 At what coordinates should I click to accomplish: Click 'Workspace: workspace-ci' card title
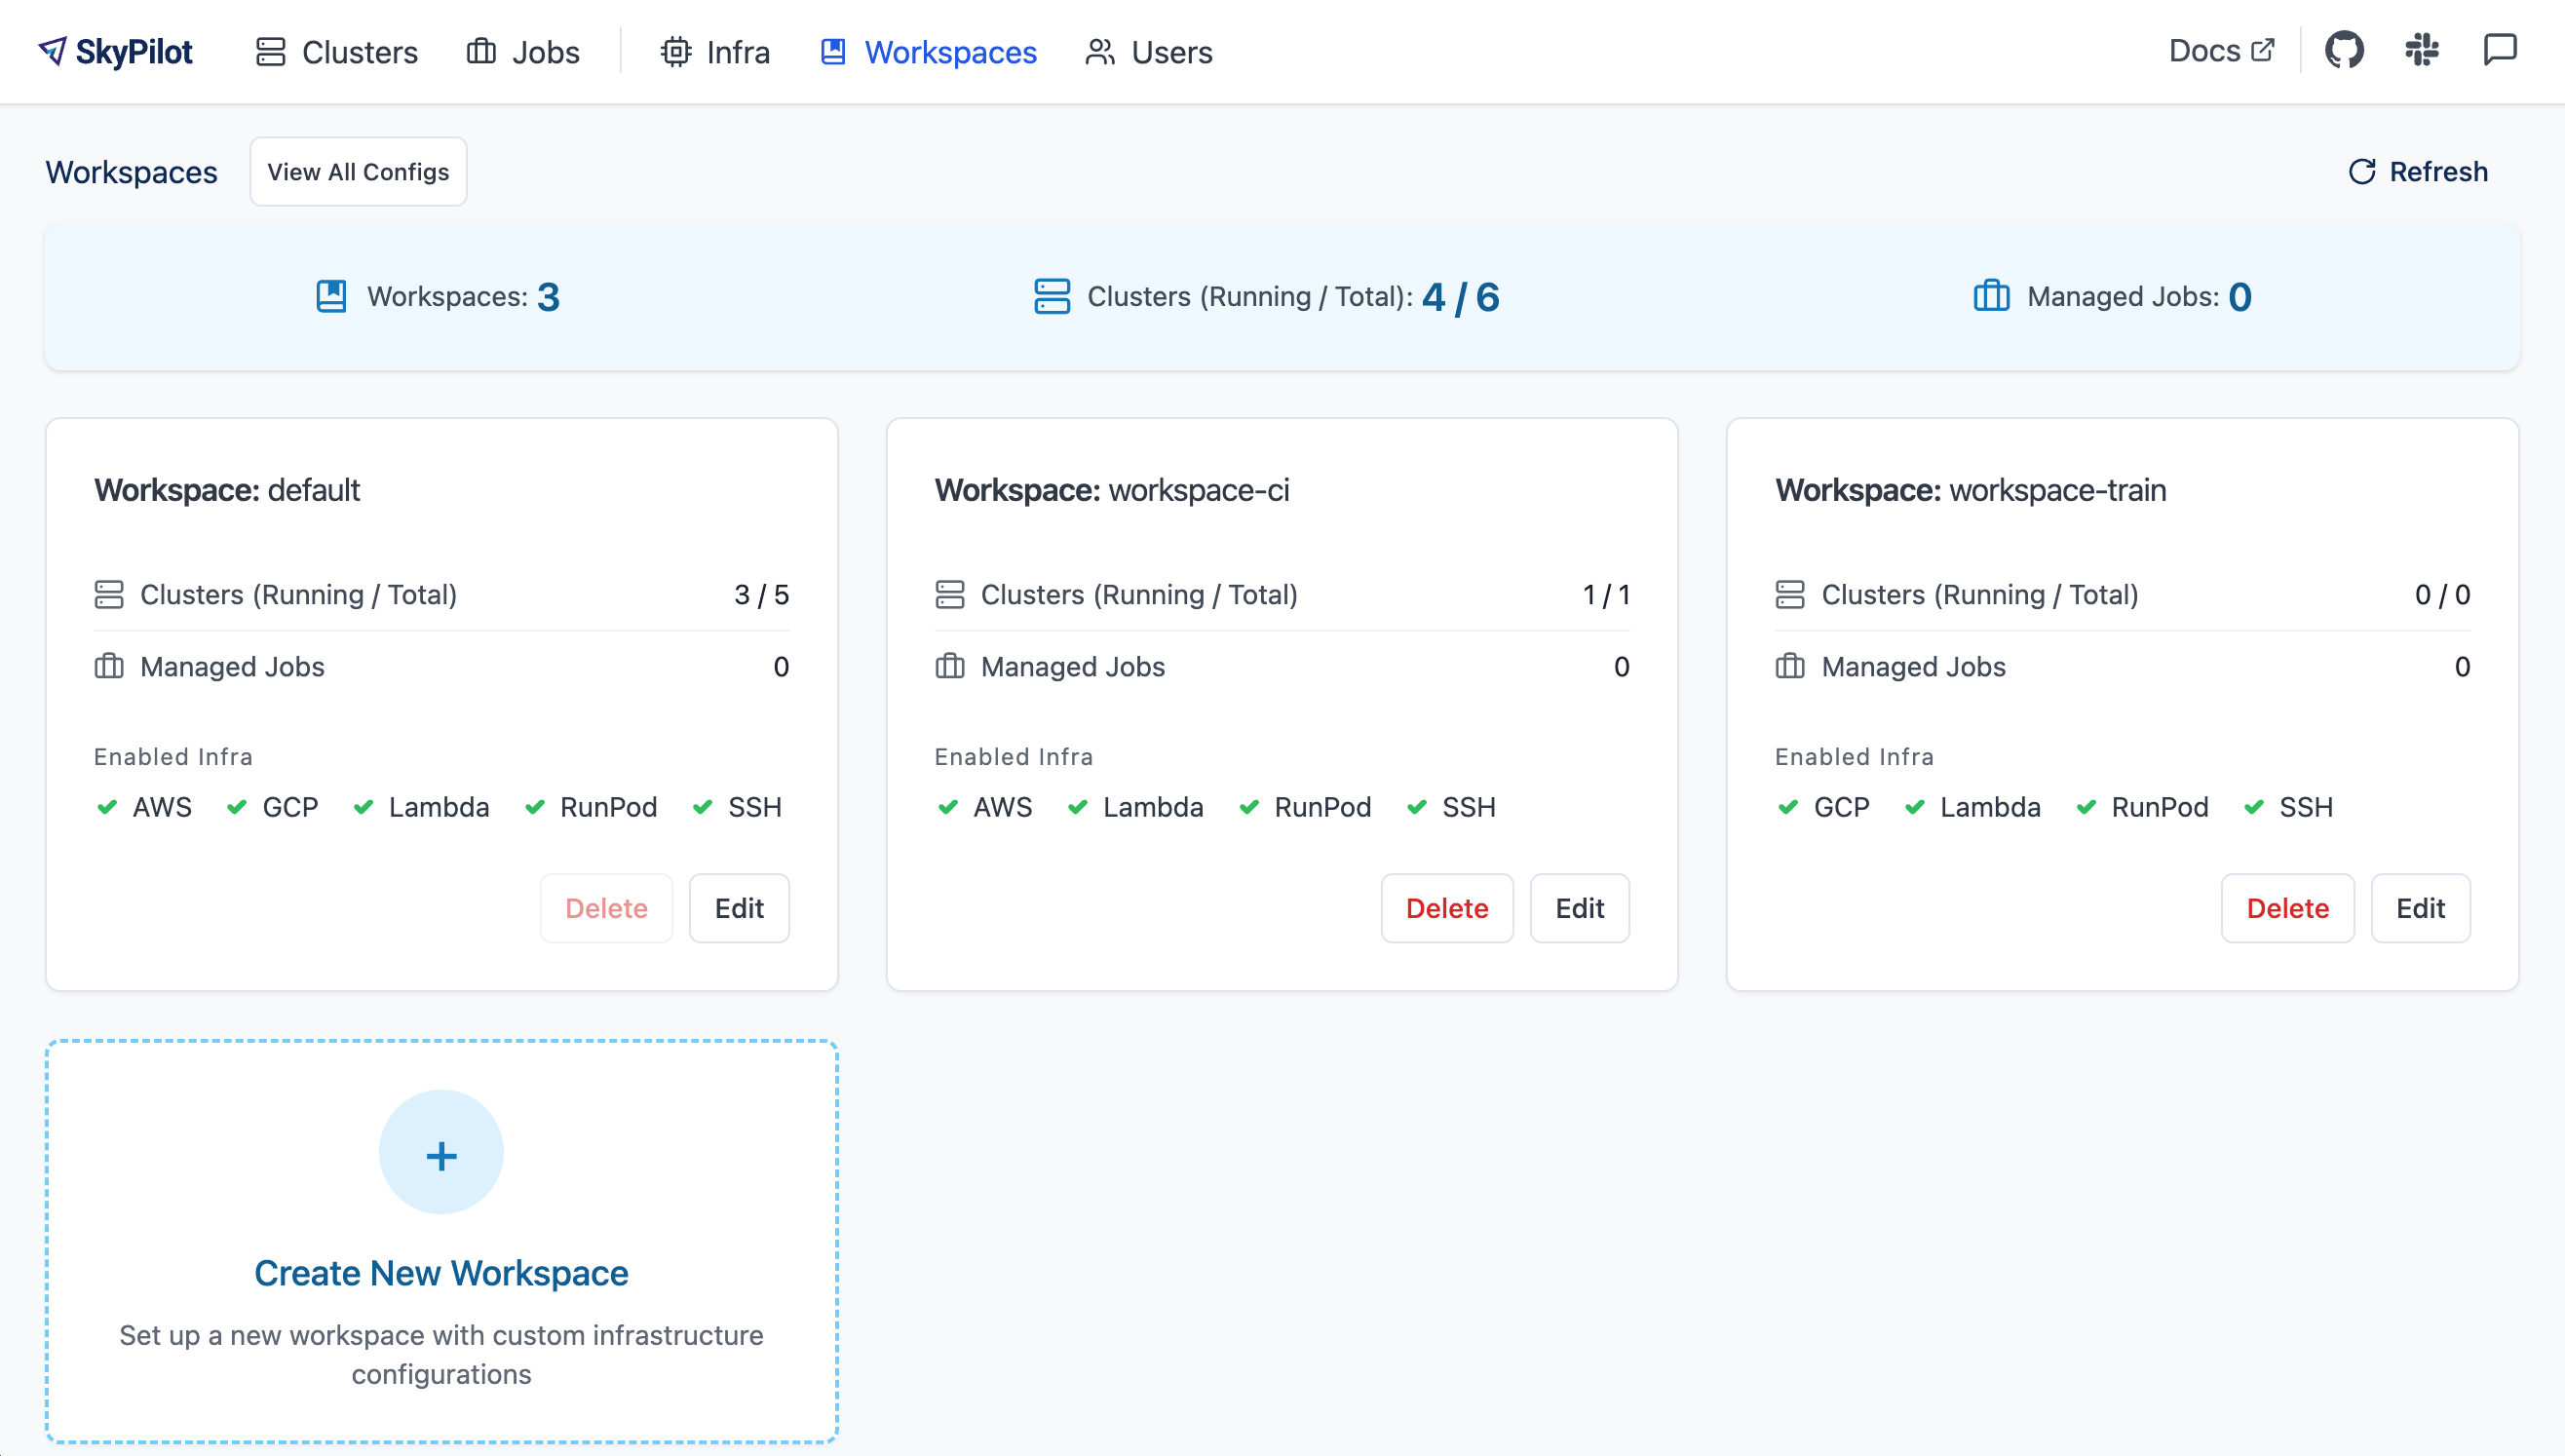(x=1112, y=490)
